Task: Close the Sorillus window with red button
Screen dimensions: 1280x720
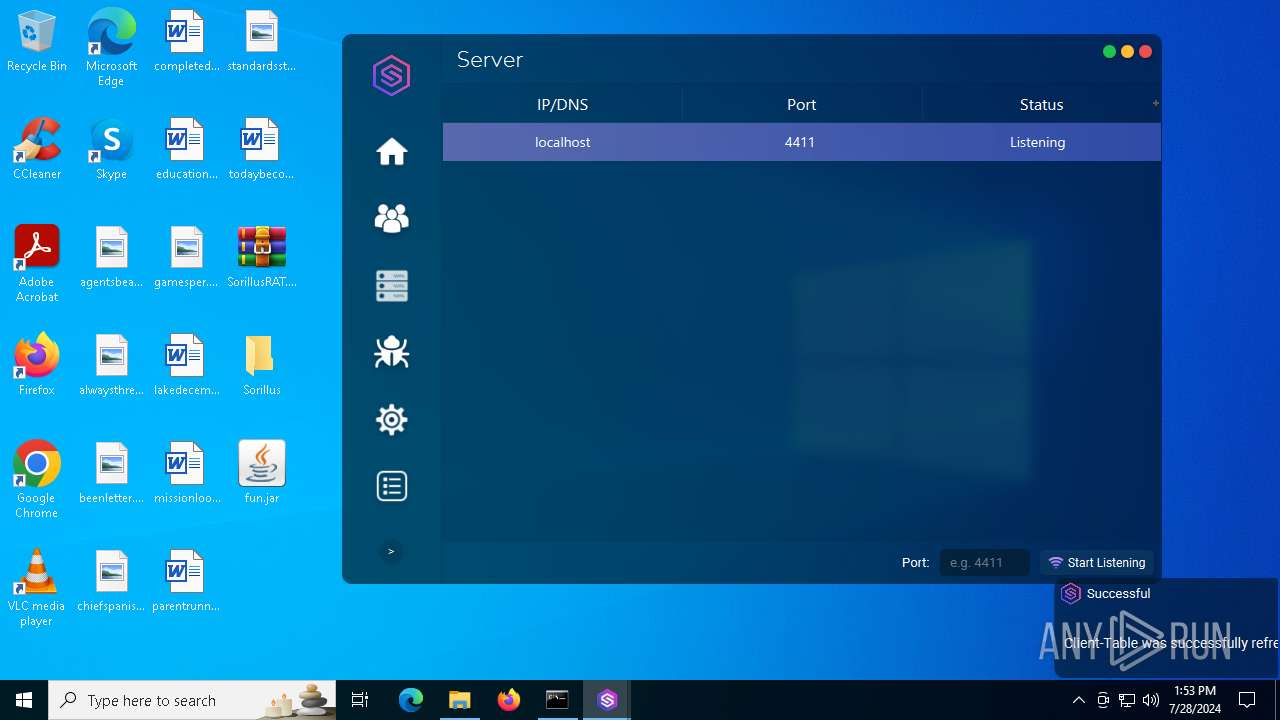Action: [x=1145, y=52]
